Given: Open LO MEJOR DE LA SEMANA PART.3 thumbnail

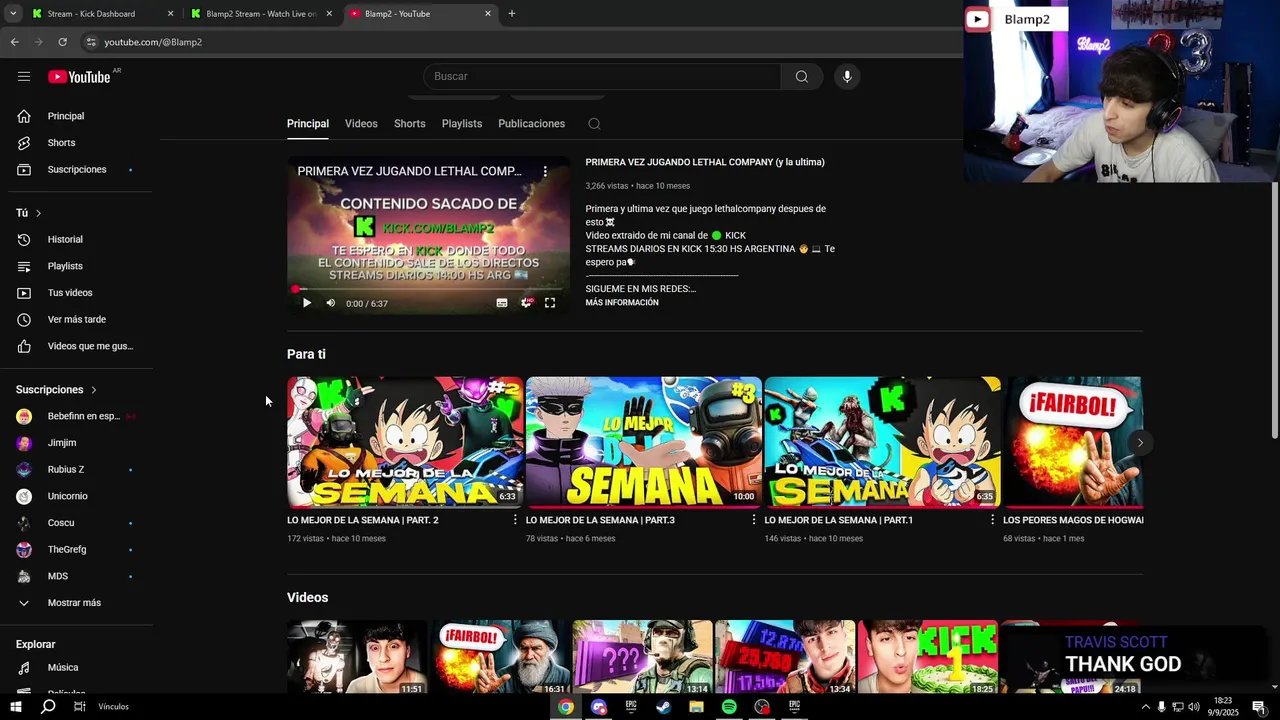Looking at the screenshot, I should coord(644,442).
